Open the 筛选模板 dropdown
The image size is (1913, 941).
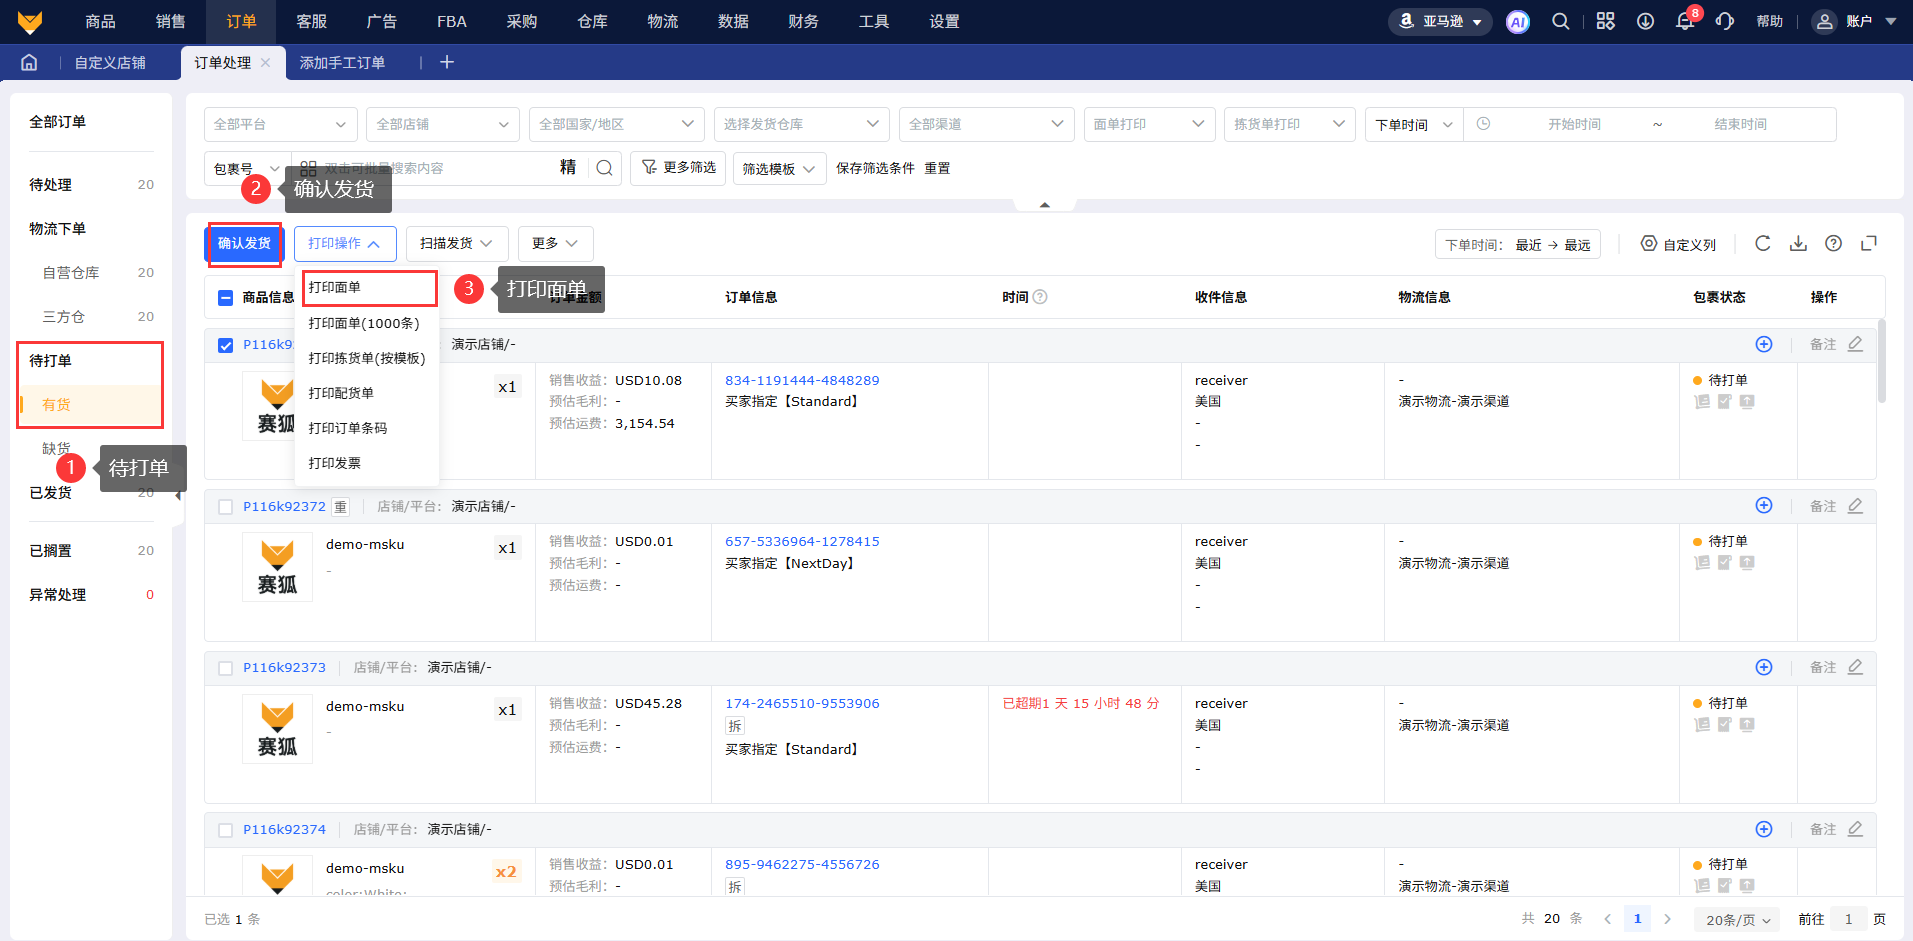(779, 169)
